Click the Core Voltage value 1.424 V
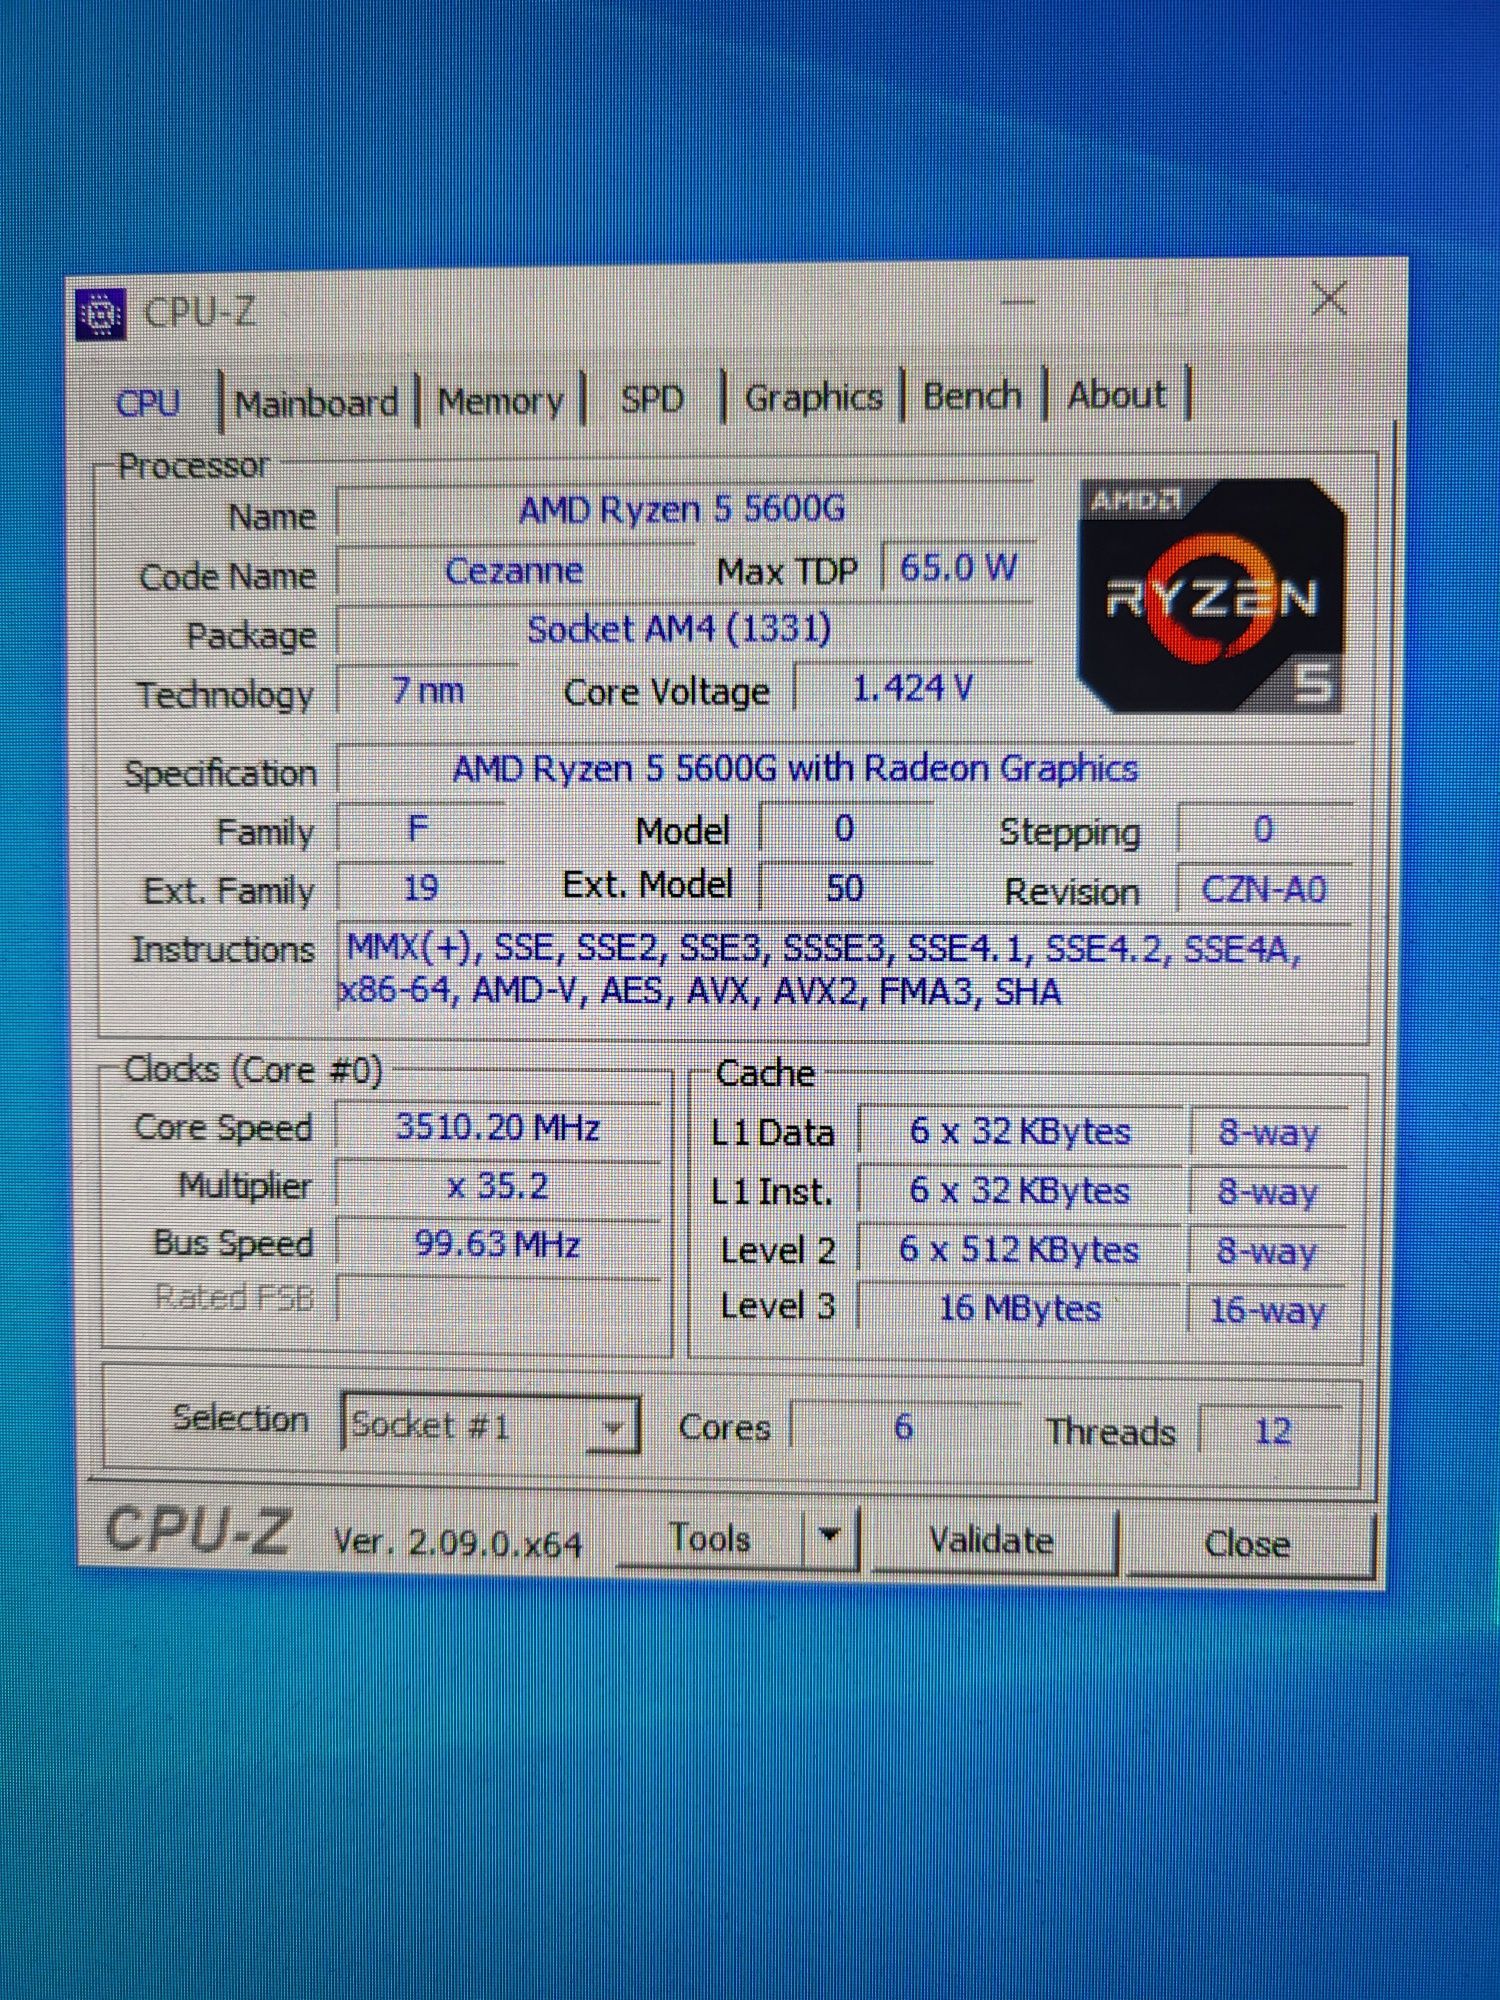Image resolution: width=1500 pixels, height=2000 pixels. (912, 688)
